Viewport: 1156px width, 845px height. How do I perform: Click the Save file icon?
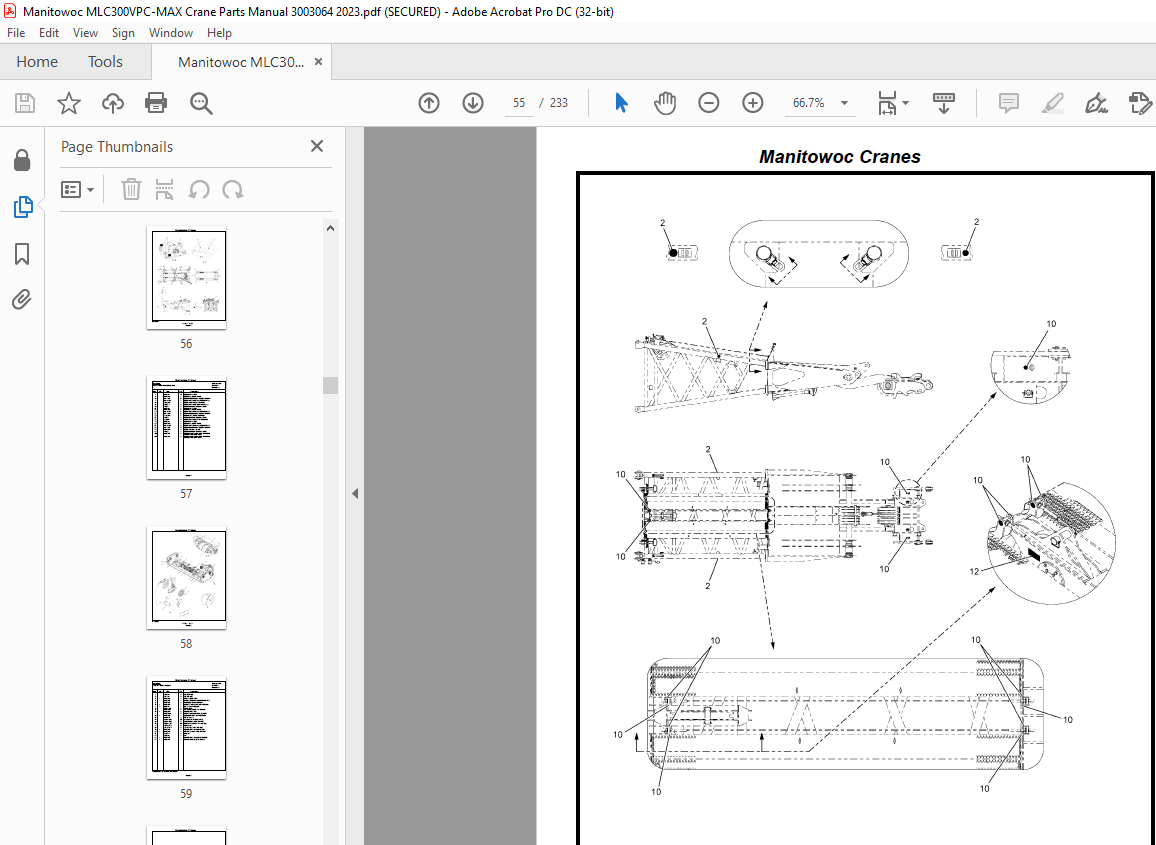(25, 103)
